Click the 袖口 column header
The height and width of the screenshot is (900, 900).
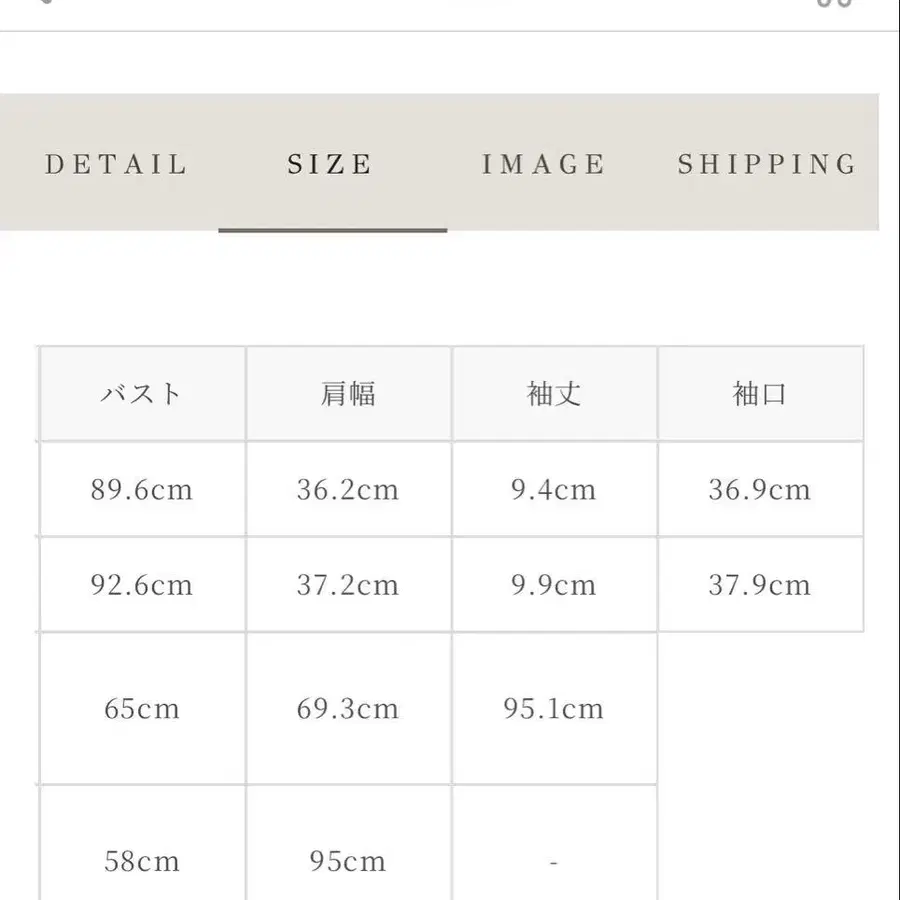(761, 393)
